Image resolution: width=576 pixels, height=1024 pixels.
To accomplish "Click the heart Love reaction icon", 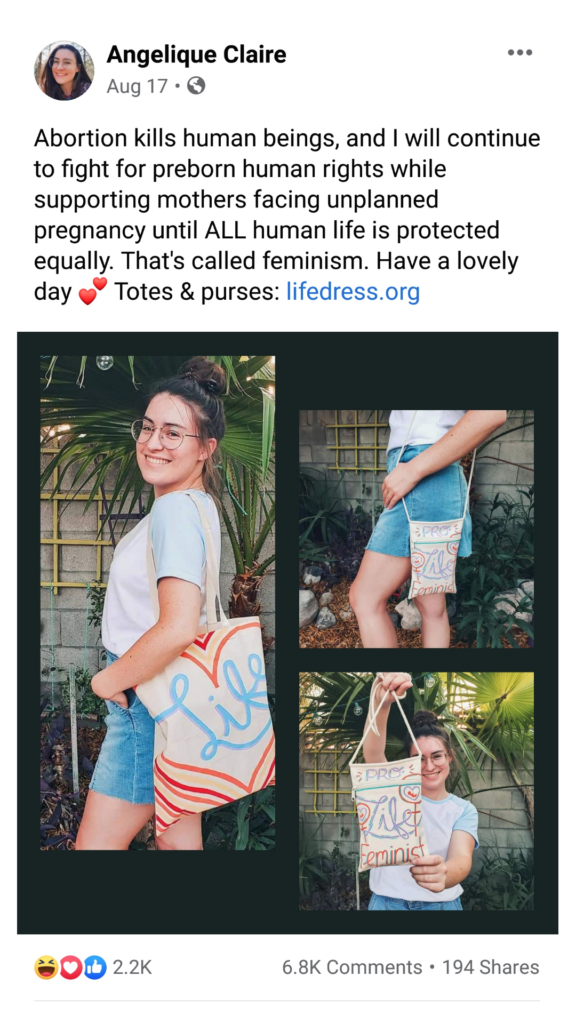I will tap(70, 967).
